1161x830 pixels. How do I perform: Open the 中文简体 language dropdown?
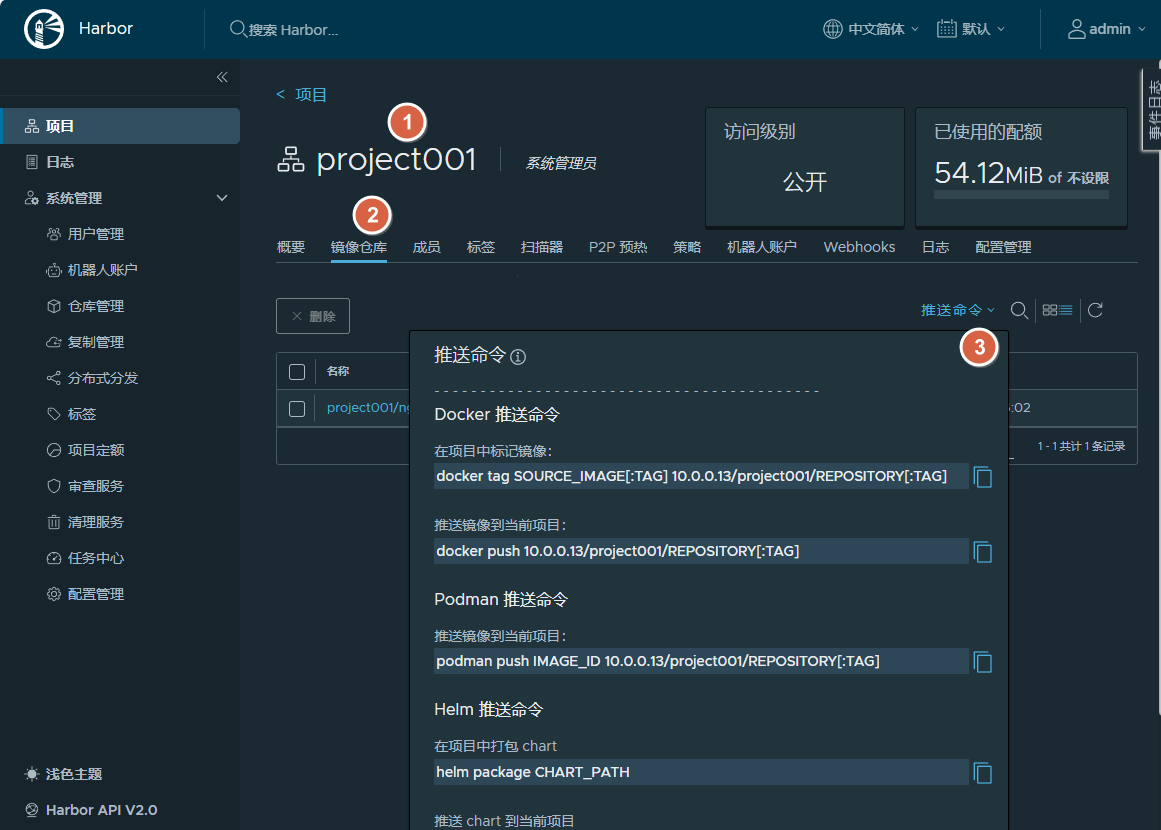pyautogui.click(x=871, y=29)
